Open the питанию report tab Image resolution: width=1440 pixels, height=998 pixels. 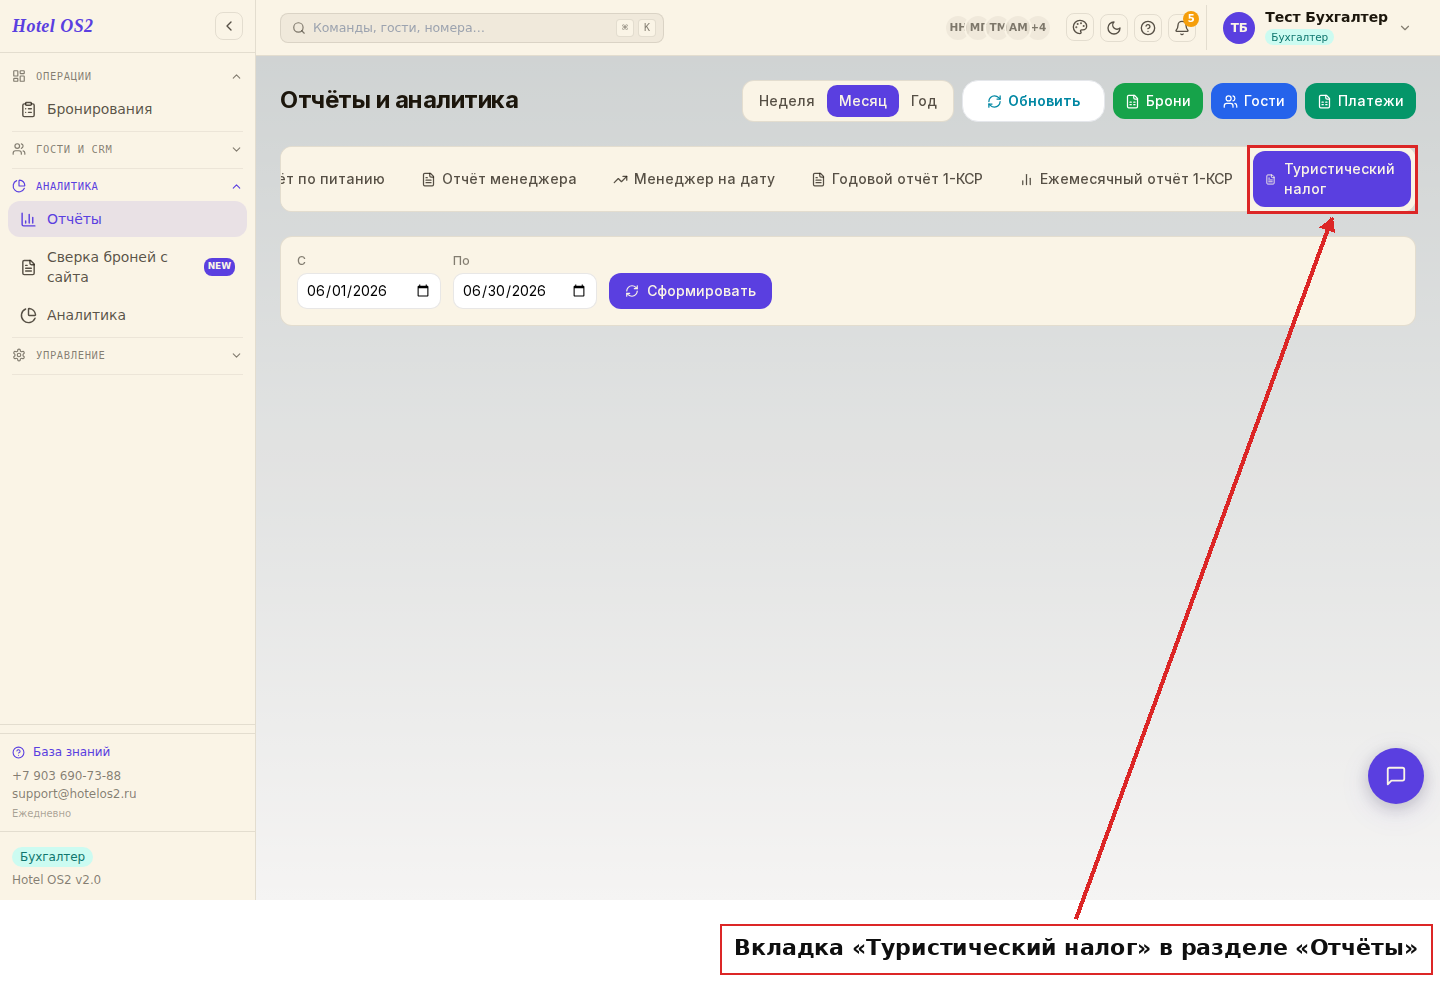tap(334, 179)
